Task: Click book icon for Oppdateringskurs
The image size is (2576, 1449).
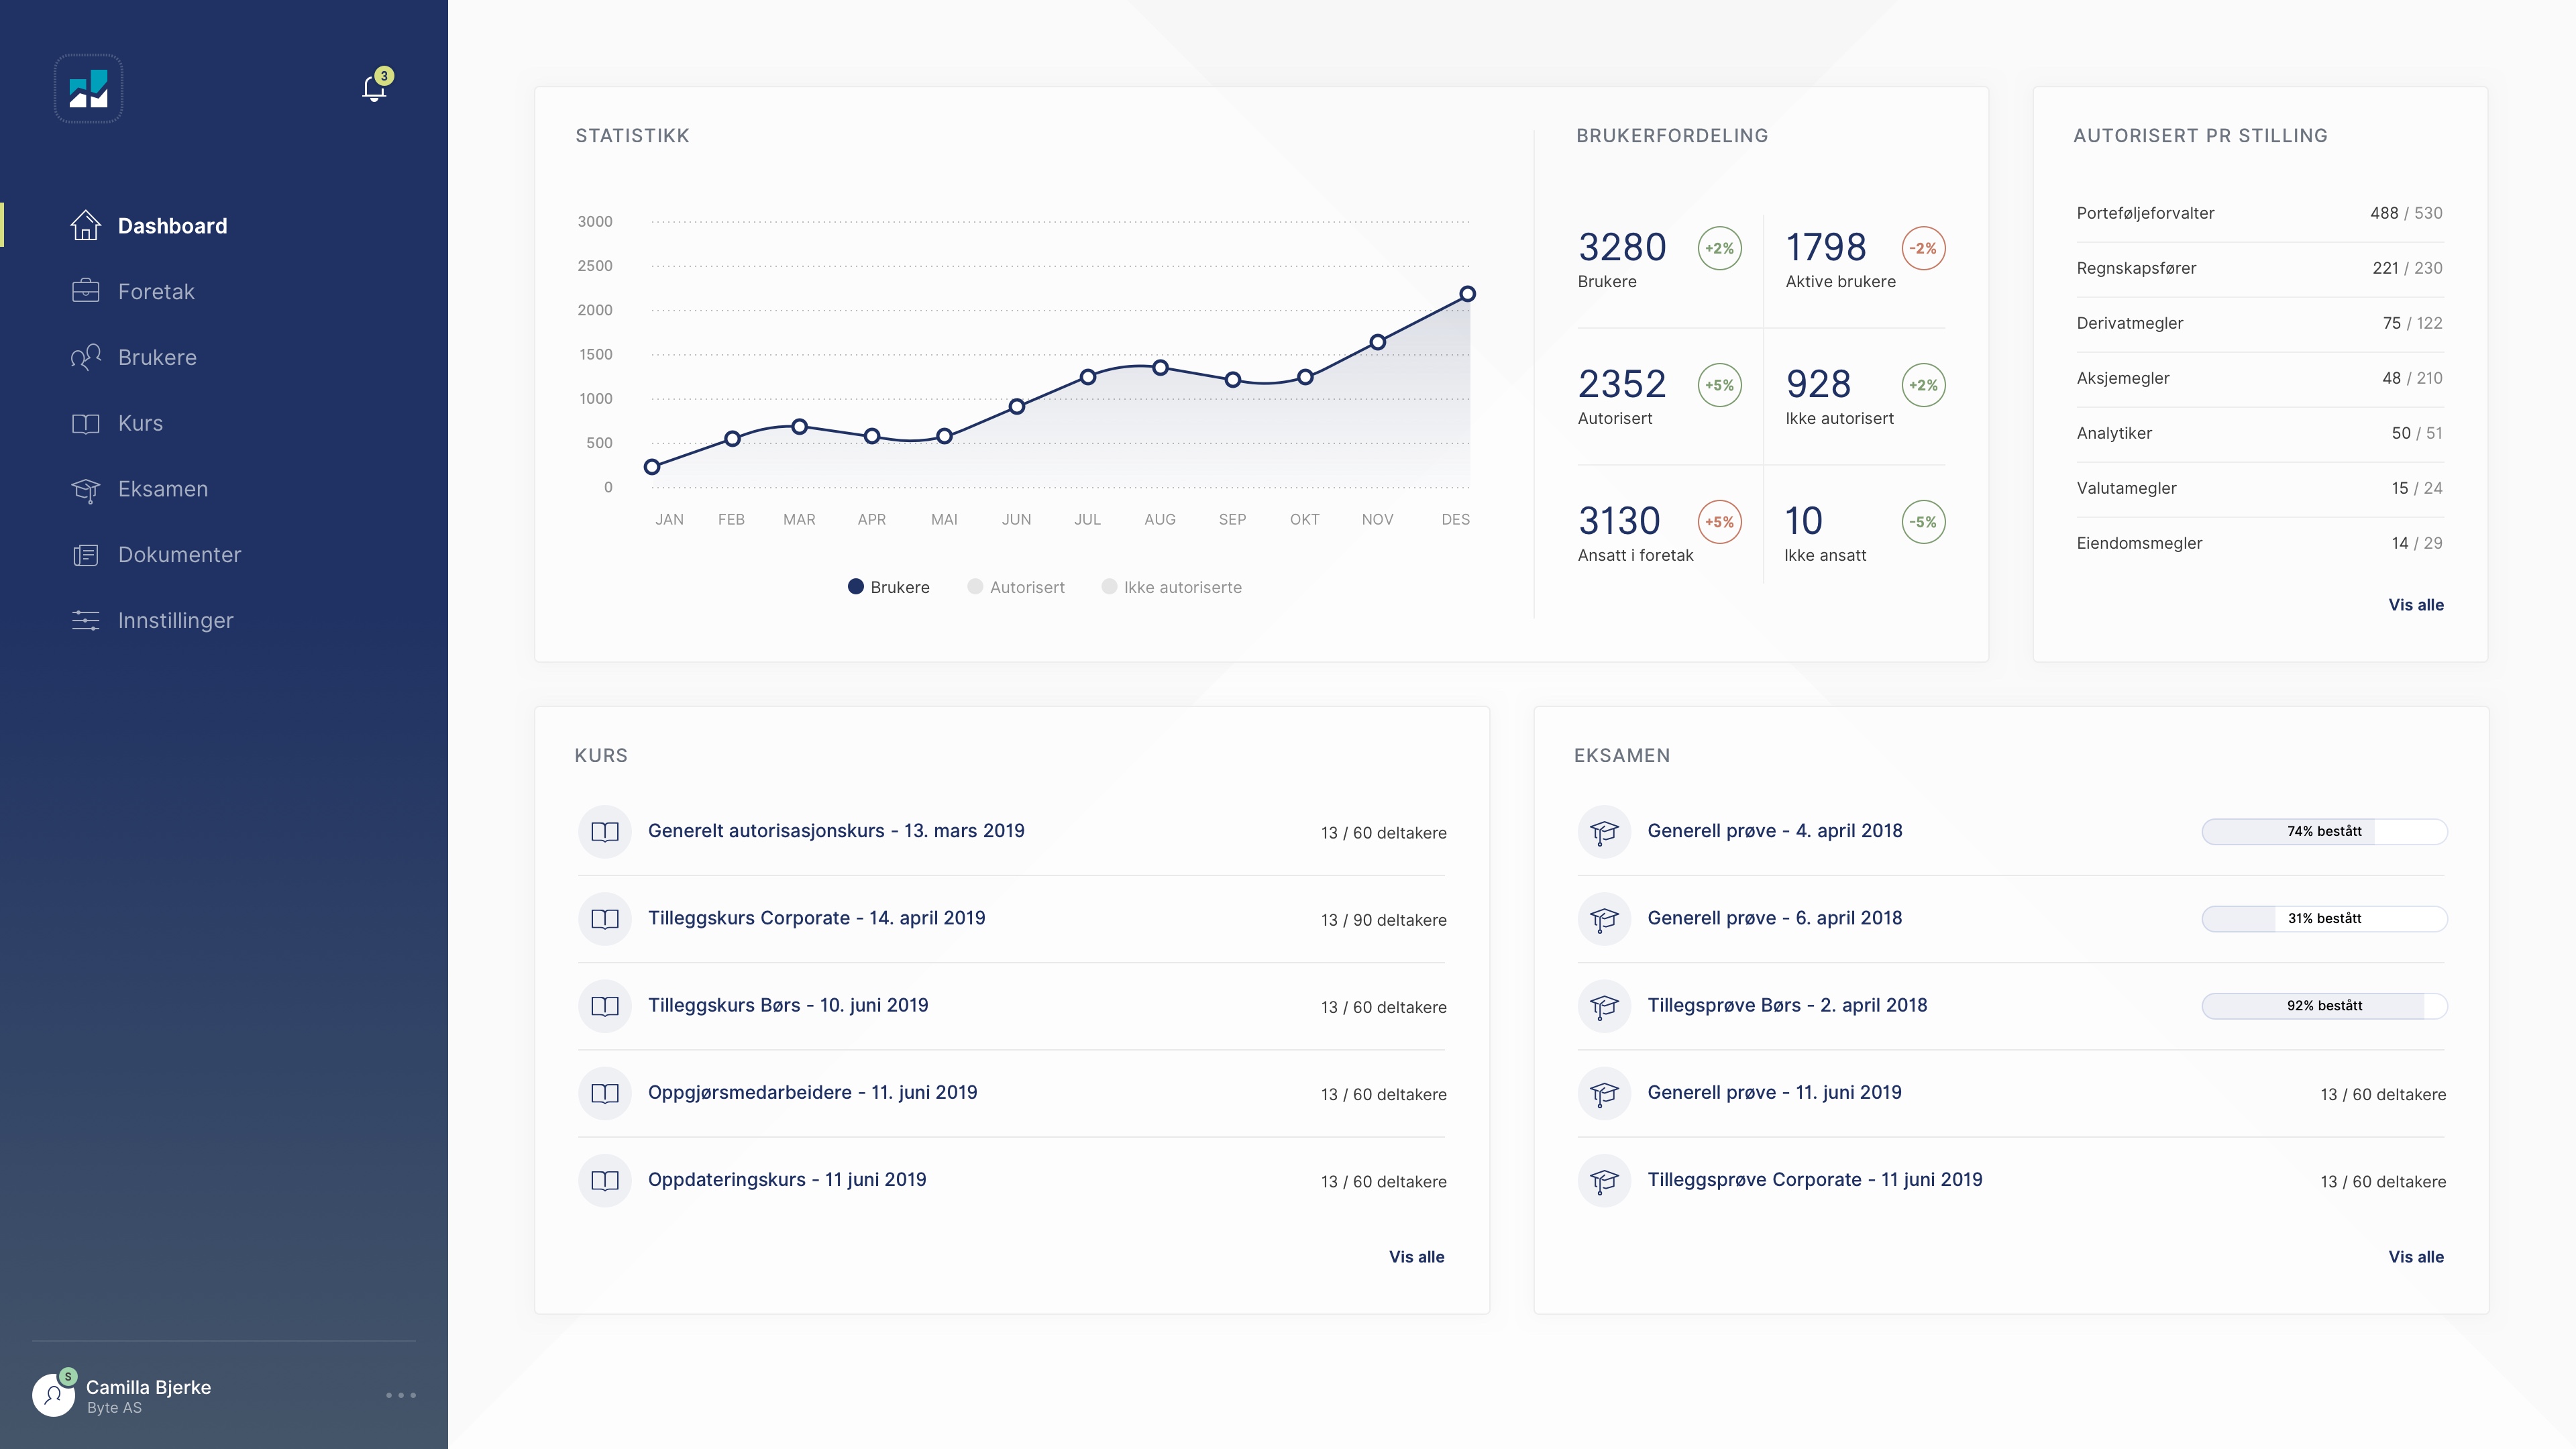Action: click(605, 1180)
